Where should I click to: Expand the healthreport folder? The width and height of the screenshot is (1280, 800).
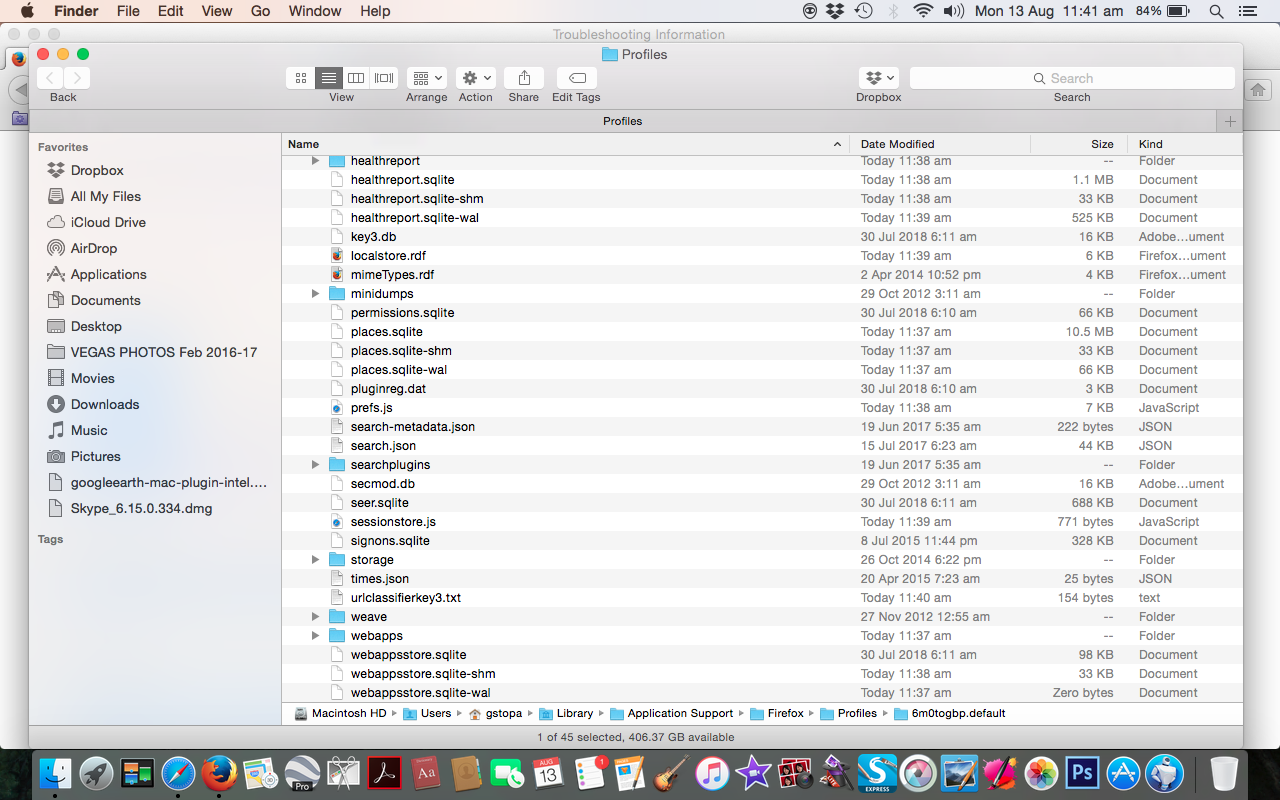point(315,161)
